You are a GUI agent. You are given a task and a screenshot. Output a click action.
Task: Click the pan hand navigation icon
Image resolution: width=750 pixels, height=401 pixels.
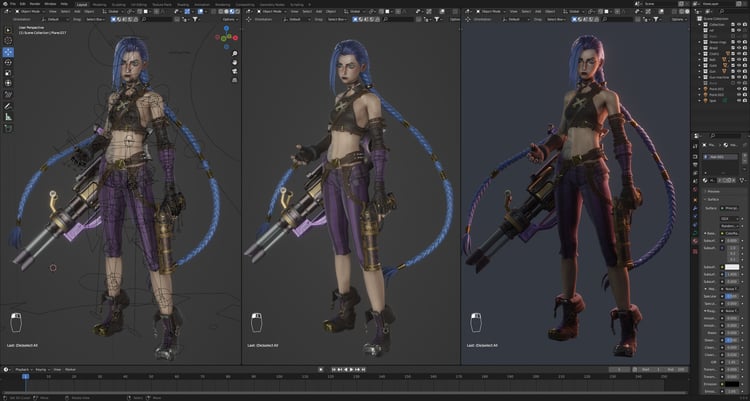(234, 62)
